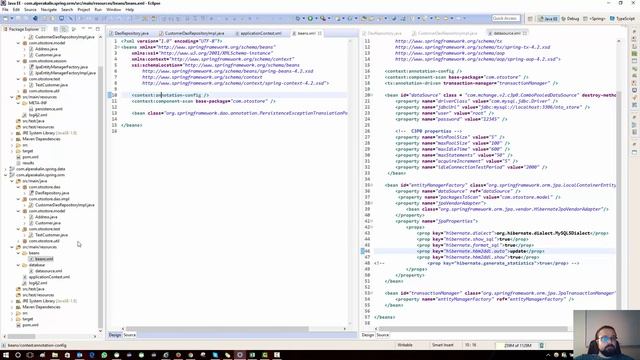Click datasource.xml editor horizontal scrollbar
640x360 pixels.
(x=473, y=329)
